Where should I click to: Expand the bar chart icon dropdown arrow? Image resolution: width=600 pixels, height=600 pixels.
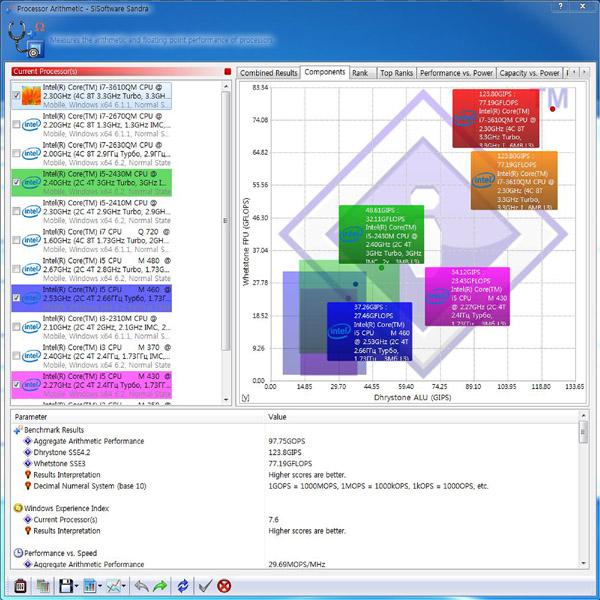[100, 586]
